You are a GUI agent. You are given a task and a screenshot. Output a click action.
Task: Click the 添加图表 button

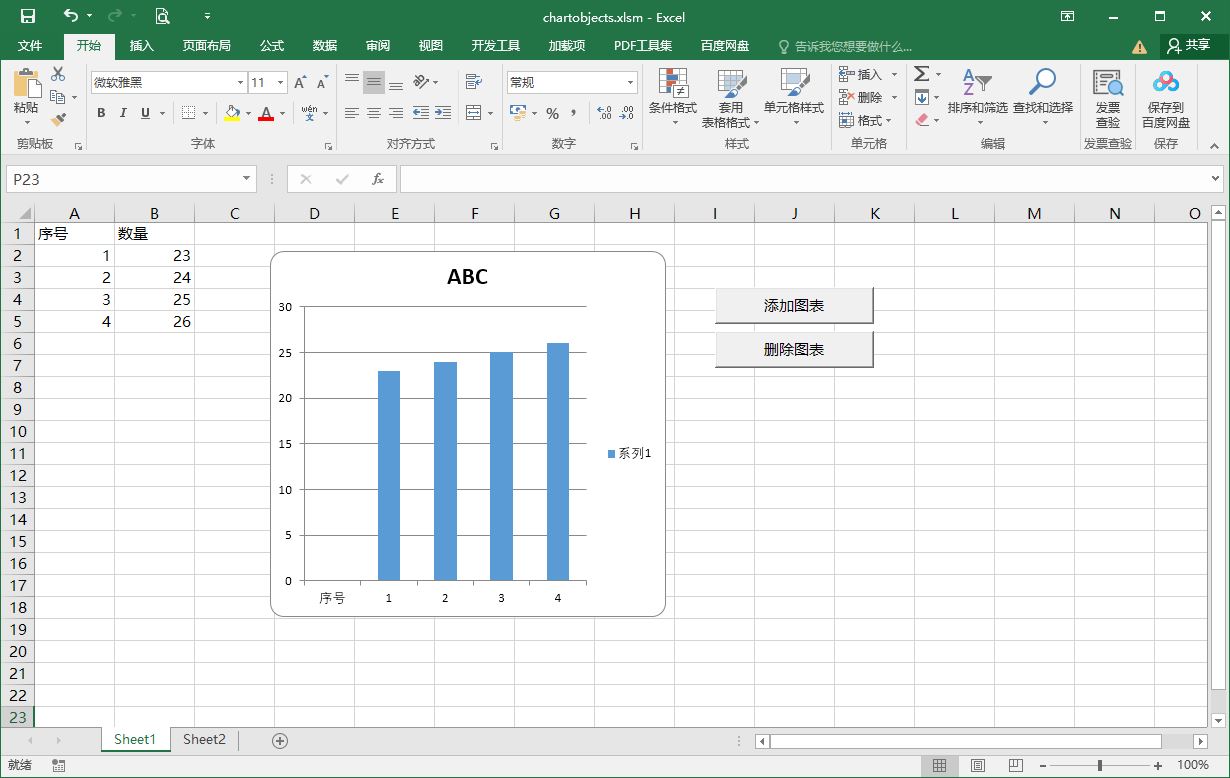[794, 306]
